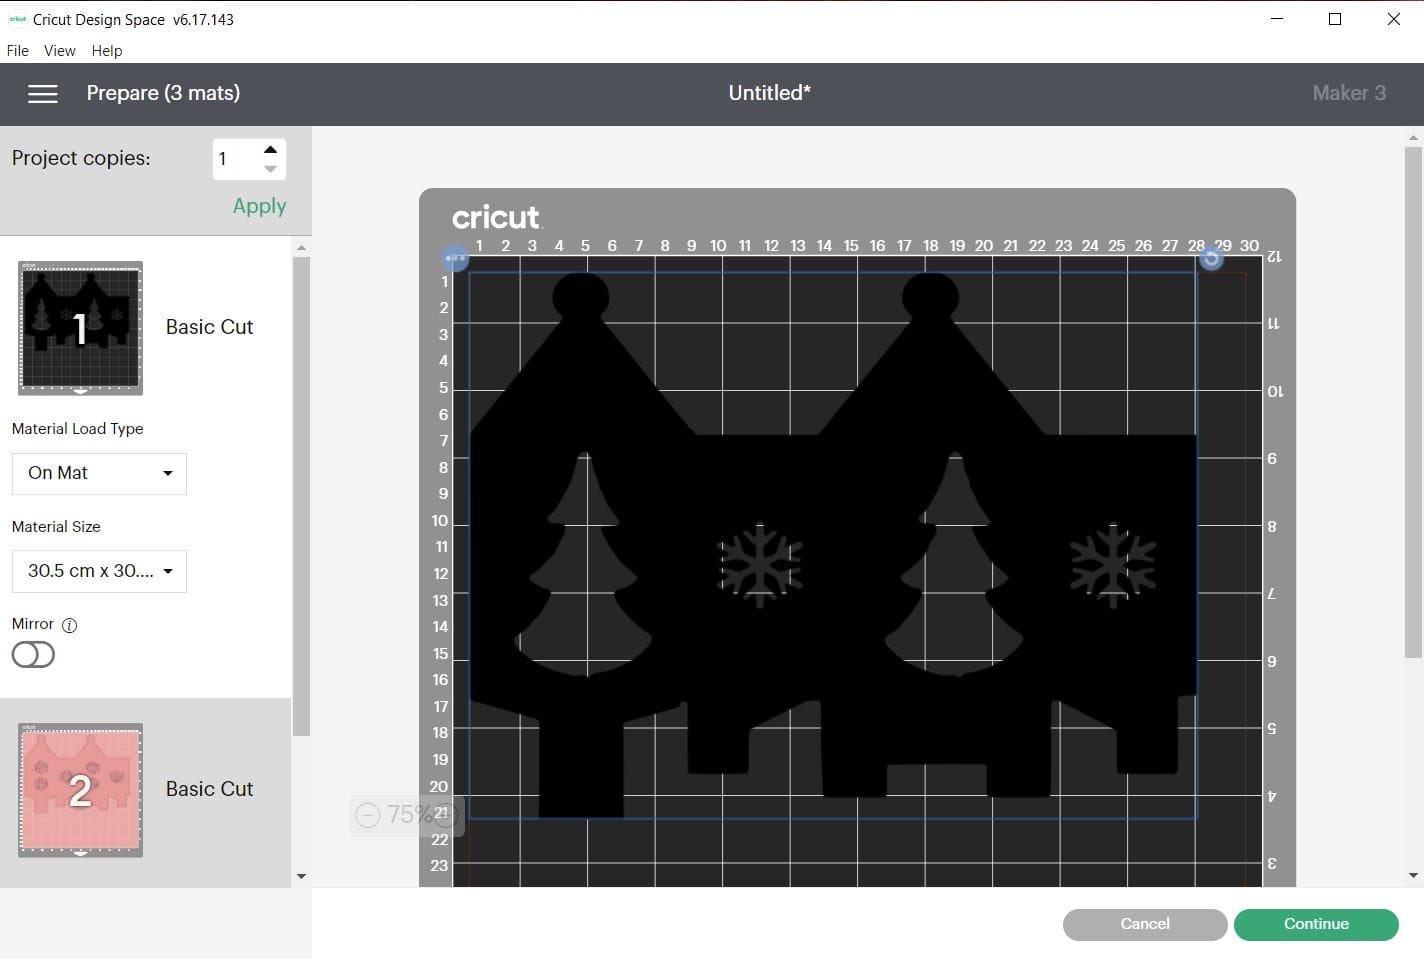Screen dimensions: 1424x959
Task: Open the hamburger menu
Action: pos(42,93)
